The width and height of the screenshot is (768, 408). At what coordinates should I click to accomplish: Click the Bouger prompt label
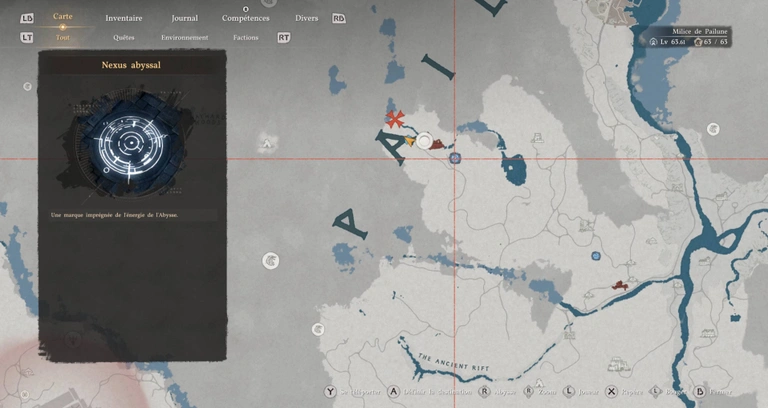(675, 392)
